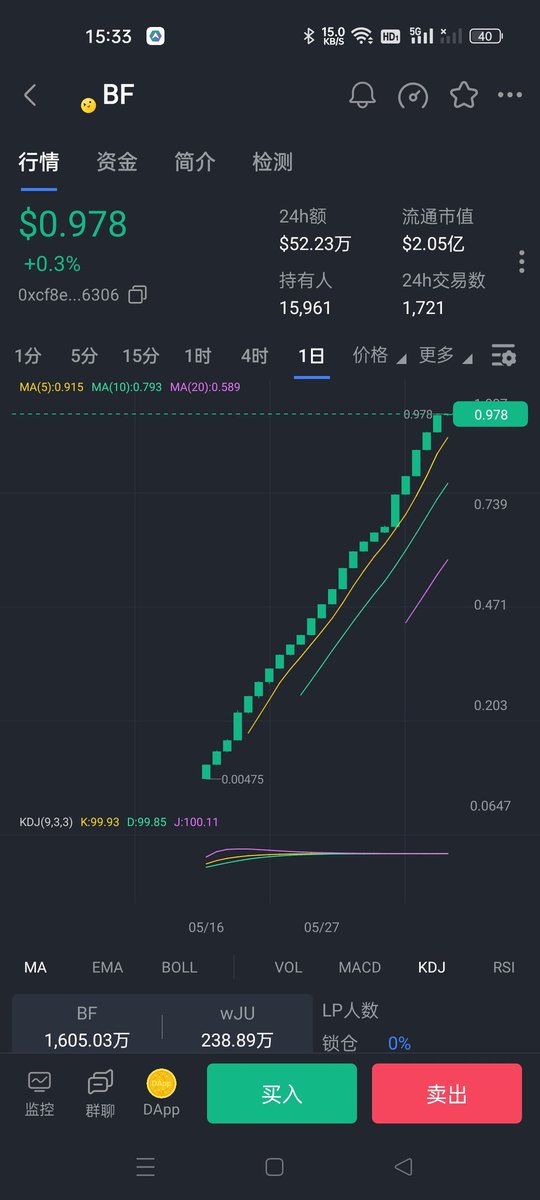Copy contract address 0xcf8e...6306 icon
The image size is (540, 1200).
pos(138,295)
